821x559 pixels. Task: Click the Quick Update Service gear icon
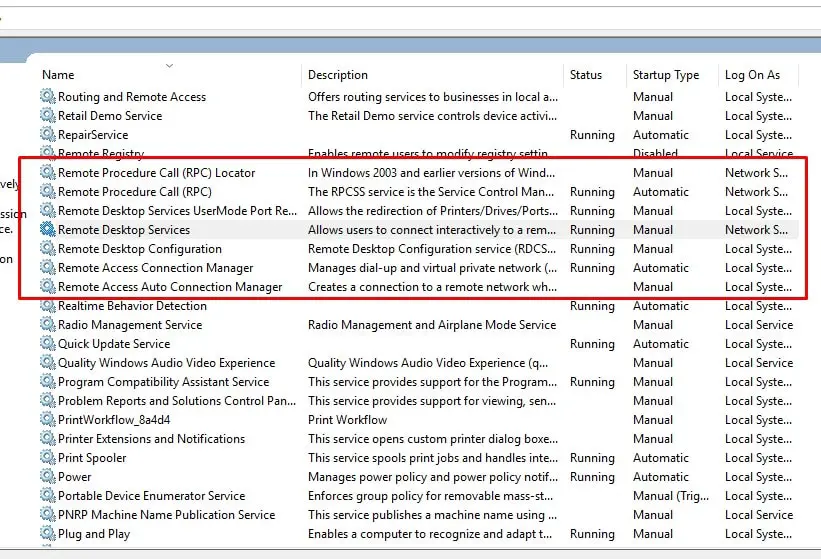pyautogui.click(x=48, y=343)
